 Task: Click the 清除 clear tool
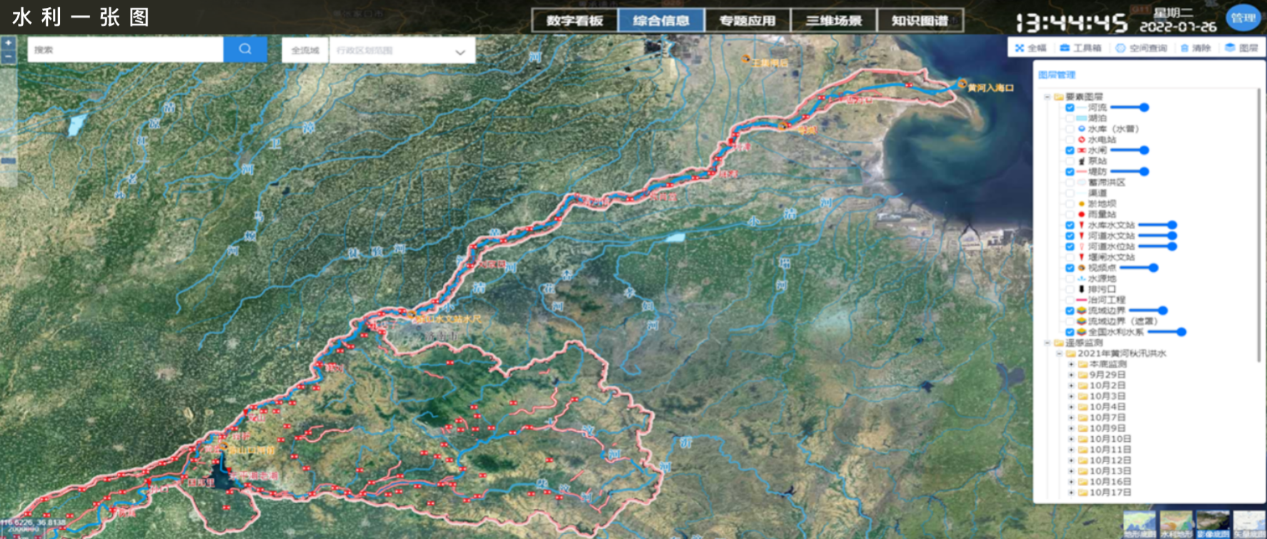(x=1194, y=47)
